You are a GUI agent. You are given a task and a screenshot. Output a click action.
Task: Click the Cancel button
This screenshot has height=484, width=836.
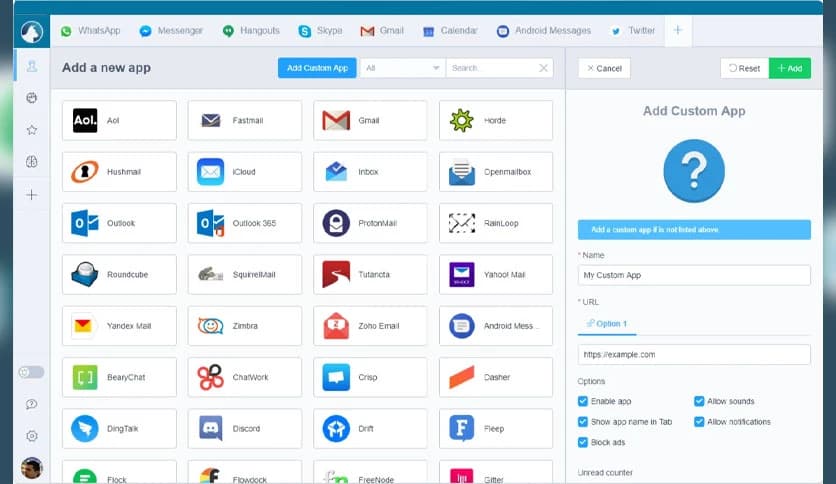pyautogui.click(x=605, y=68)
